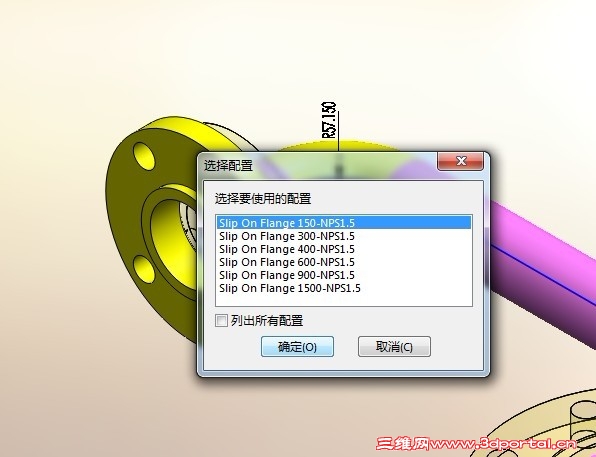The height and width of the screenshot is (457, 596).
Task: Select Slip On Flange 1500-NPS1.5 item
Action: [x=344, y=288]
